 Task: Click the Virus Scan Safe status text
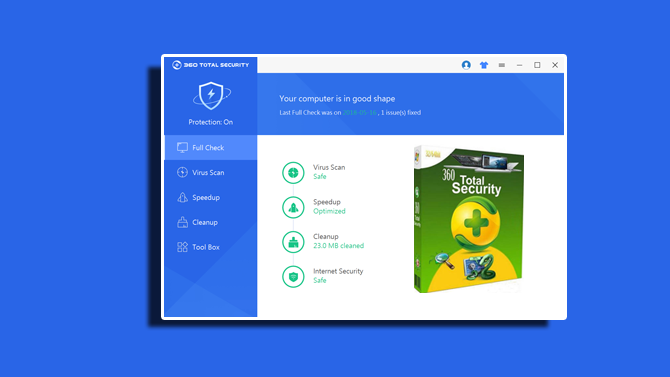click(320, 177)
